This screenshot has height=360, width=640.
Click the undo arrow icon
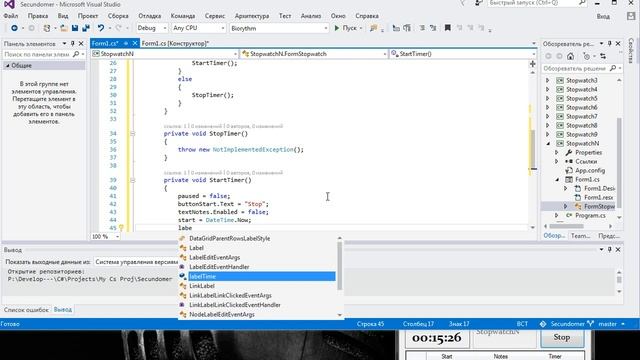point(100,28)
